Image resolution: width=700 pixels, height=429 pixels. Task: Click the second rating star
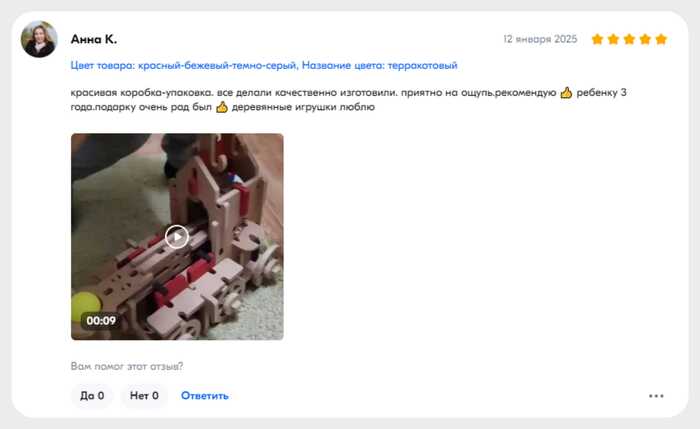coord(613,39)
